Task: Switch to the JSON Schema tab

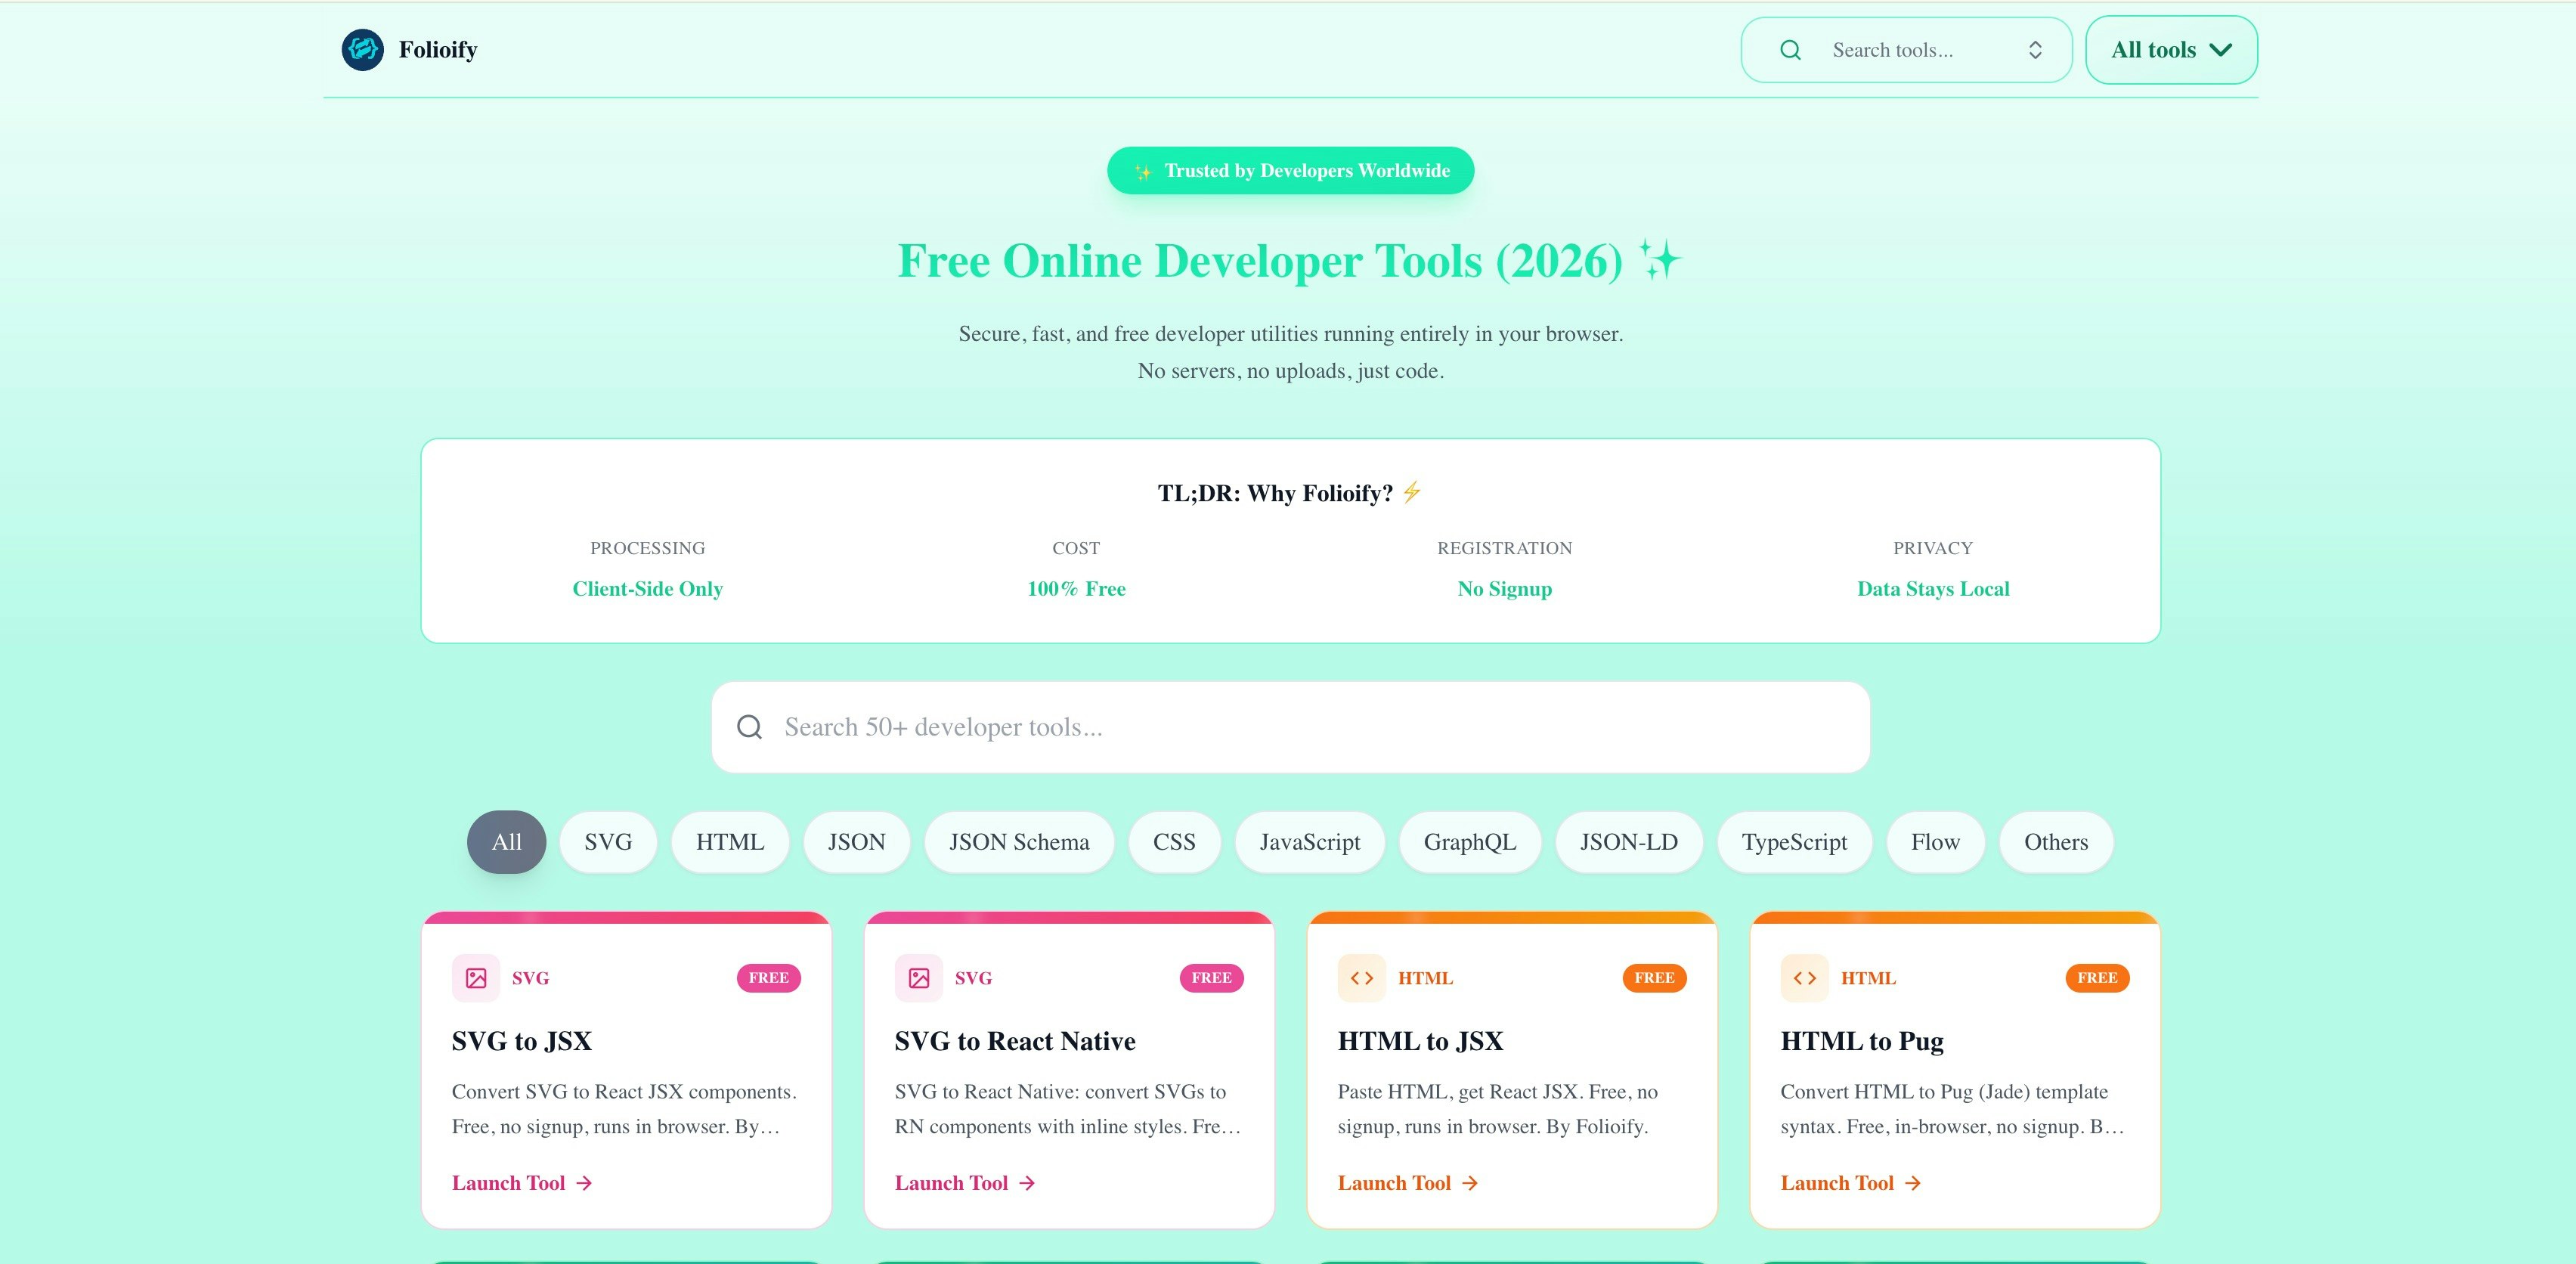Action: pyautogui.click(x=1019, y=842)
